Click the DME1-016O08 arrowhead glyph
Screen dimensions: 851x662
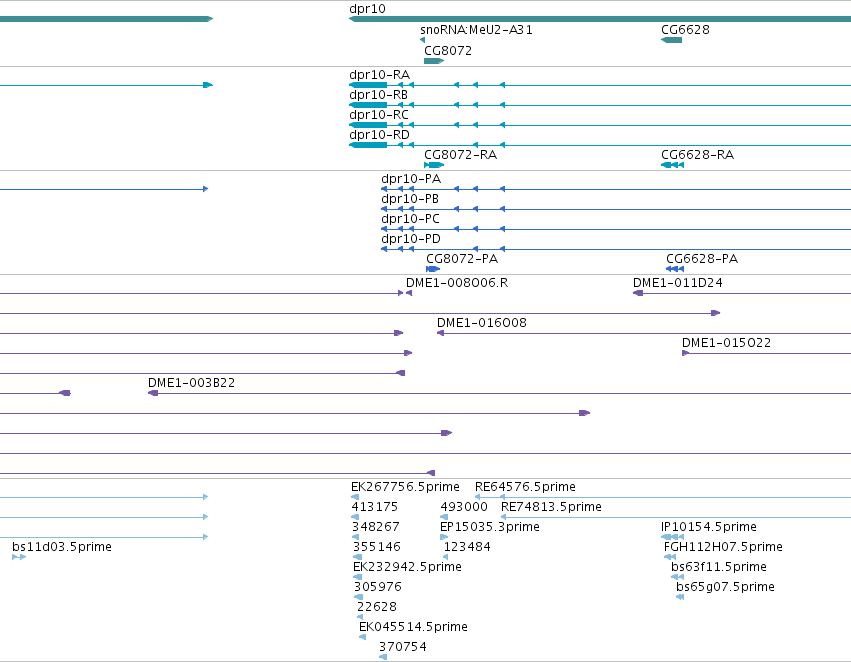coord(441,333)
